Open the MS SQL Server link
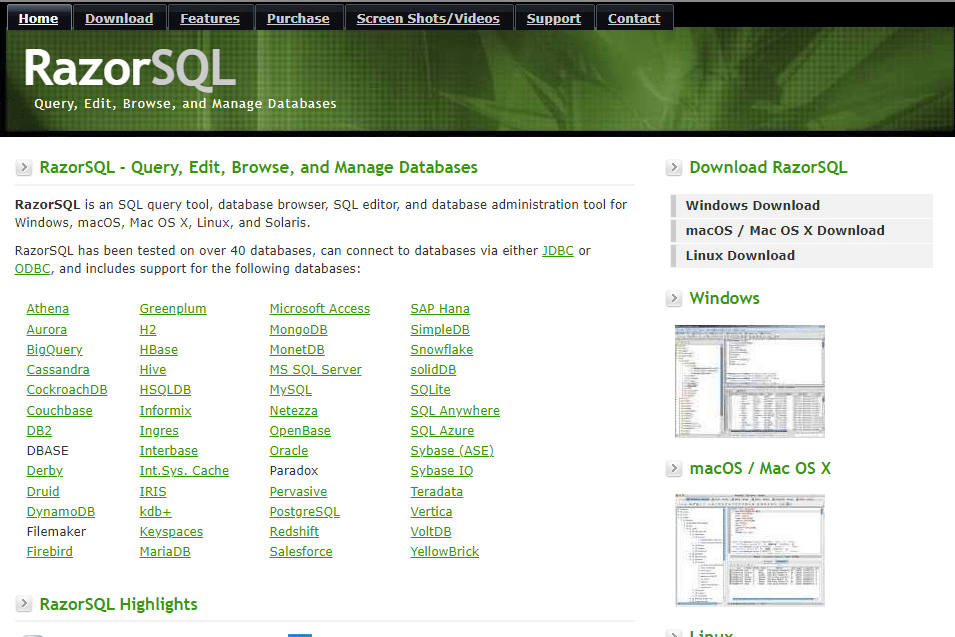This screenshot has height=637, width=955. click(315, 370)
